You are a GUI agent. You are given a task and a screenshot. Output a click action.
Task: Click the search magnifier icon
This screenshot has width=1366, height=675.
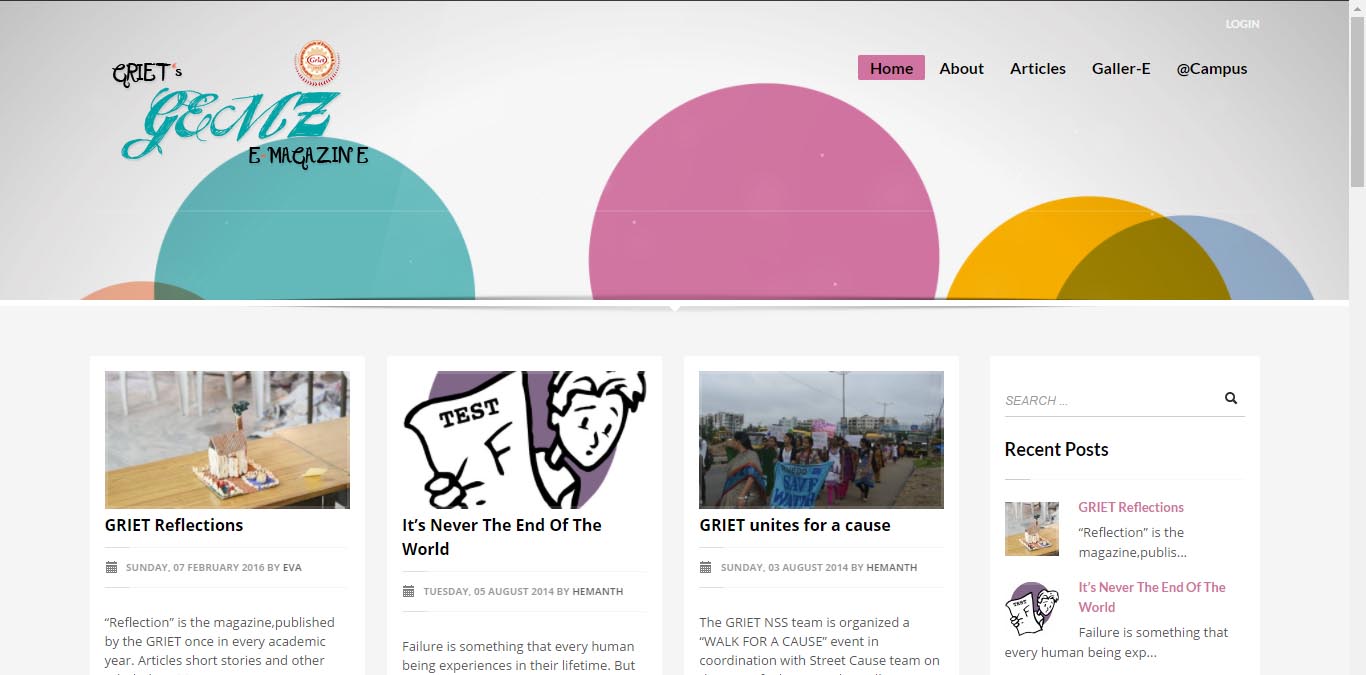pos(1231,398)
